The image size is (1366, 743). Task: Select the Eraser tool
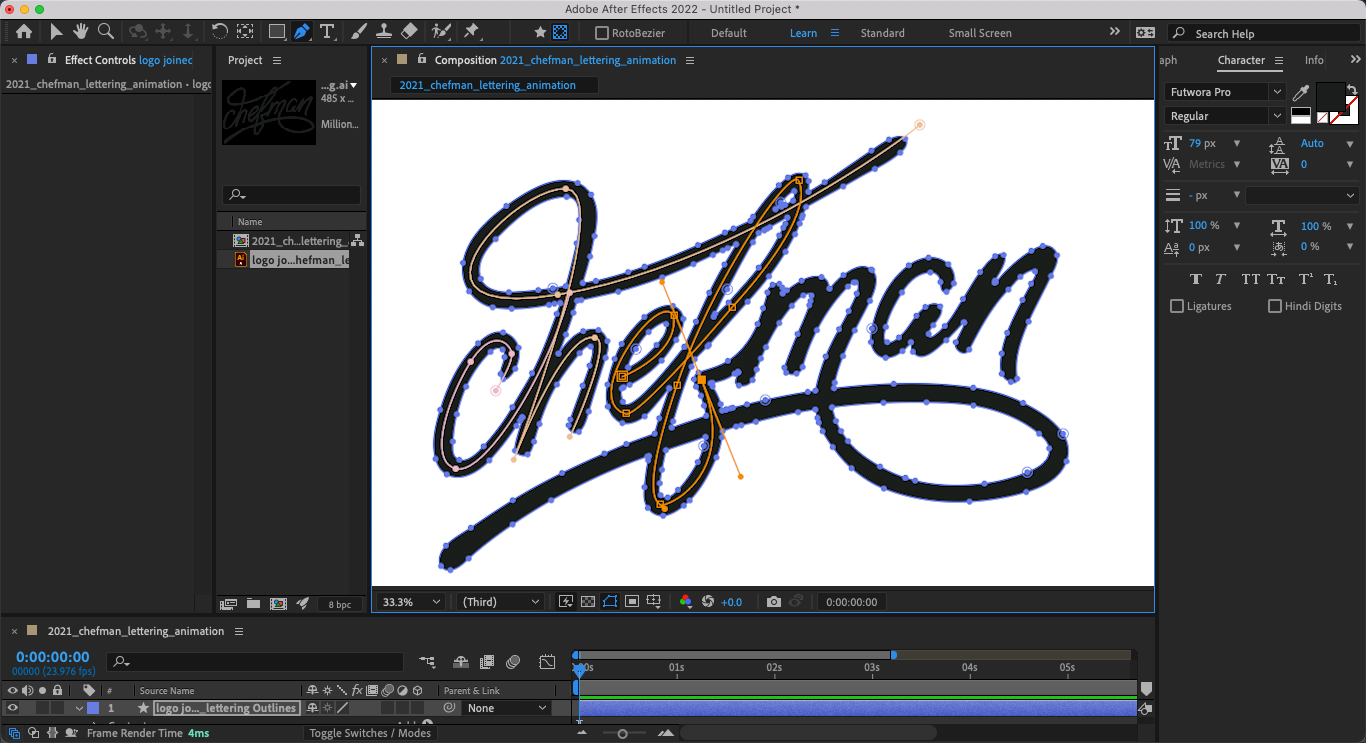click(x=409, y=32)
